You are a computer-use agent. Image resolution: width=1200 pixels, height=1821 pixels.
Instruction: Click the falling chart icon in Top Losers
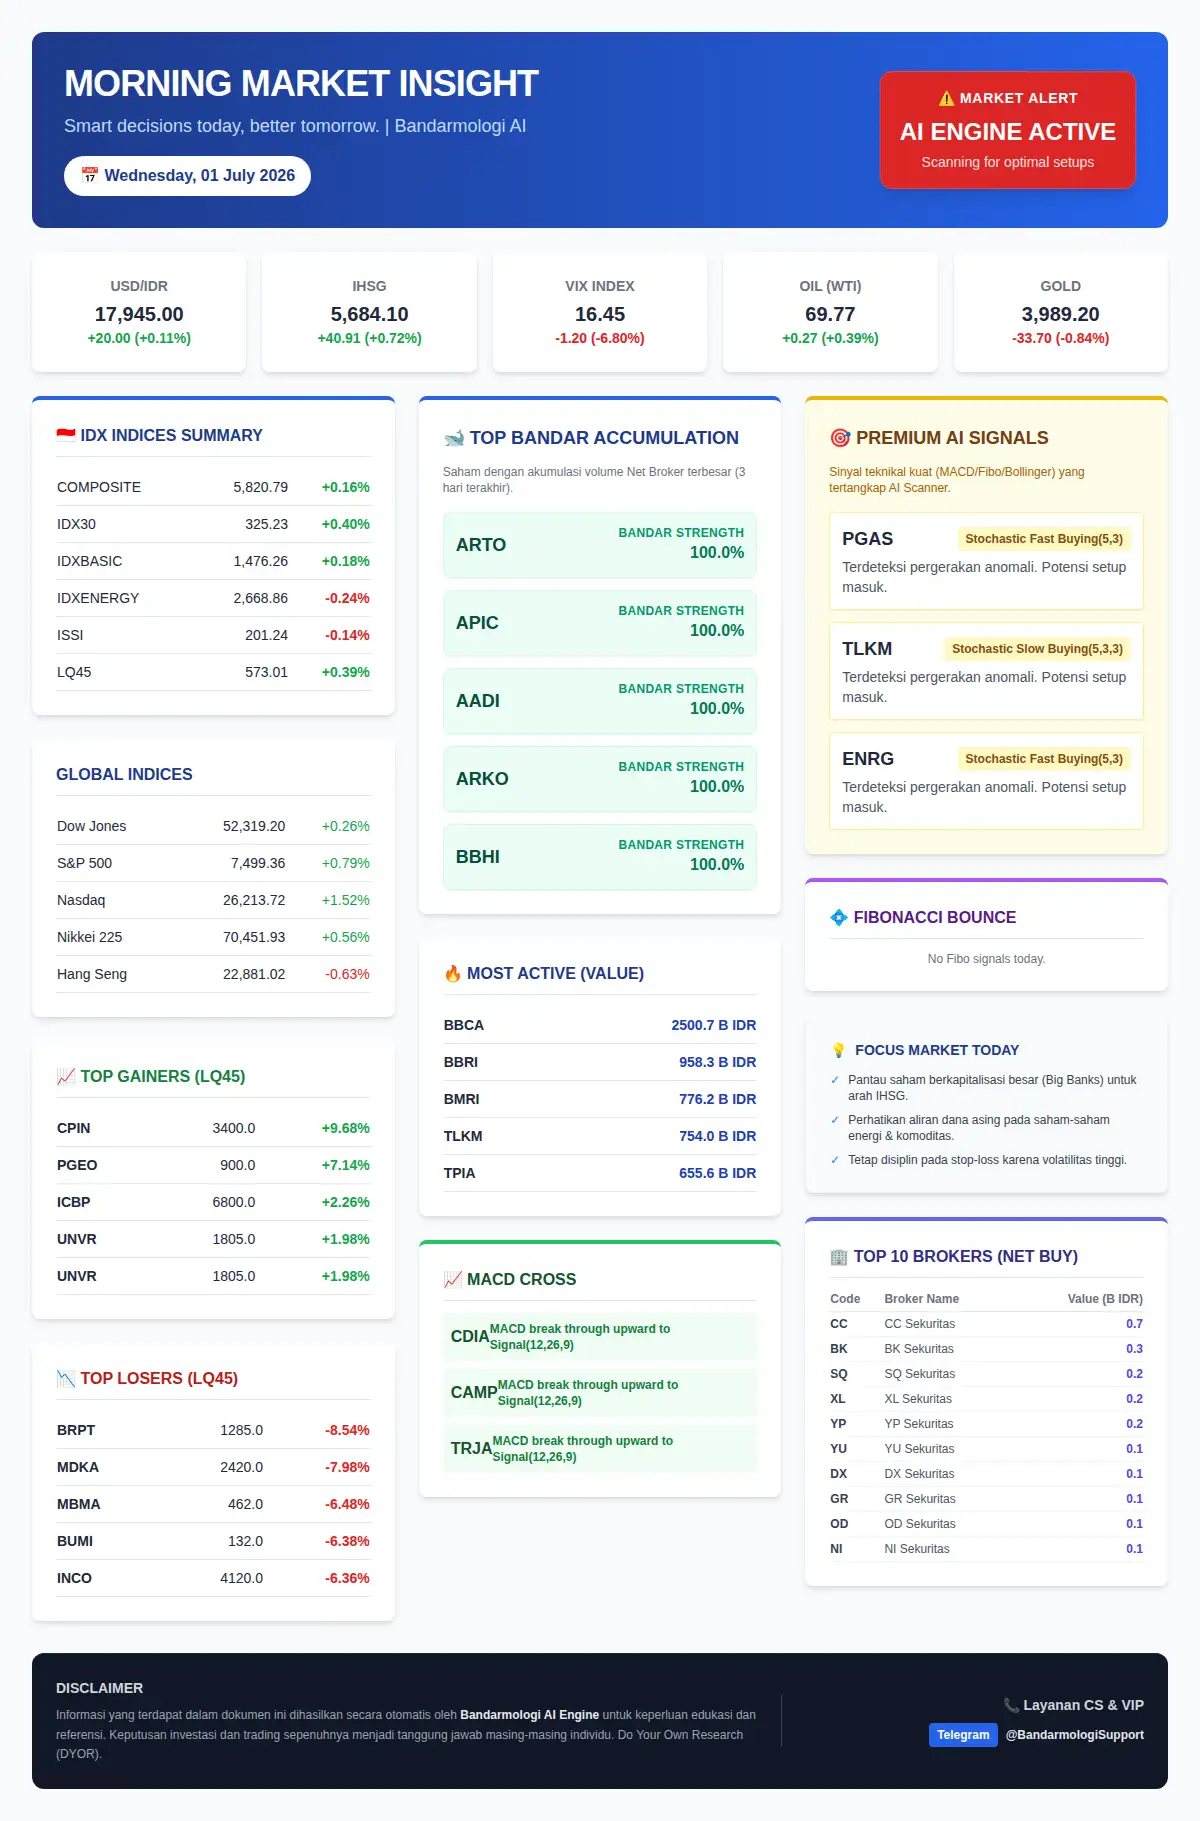point(66,1378)
